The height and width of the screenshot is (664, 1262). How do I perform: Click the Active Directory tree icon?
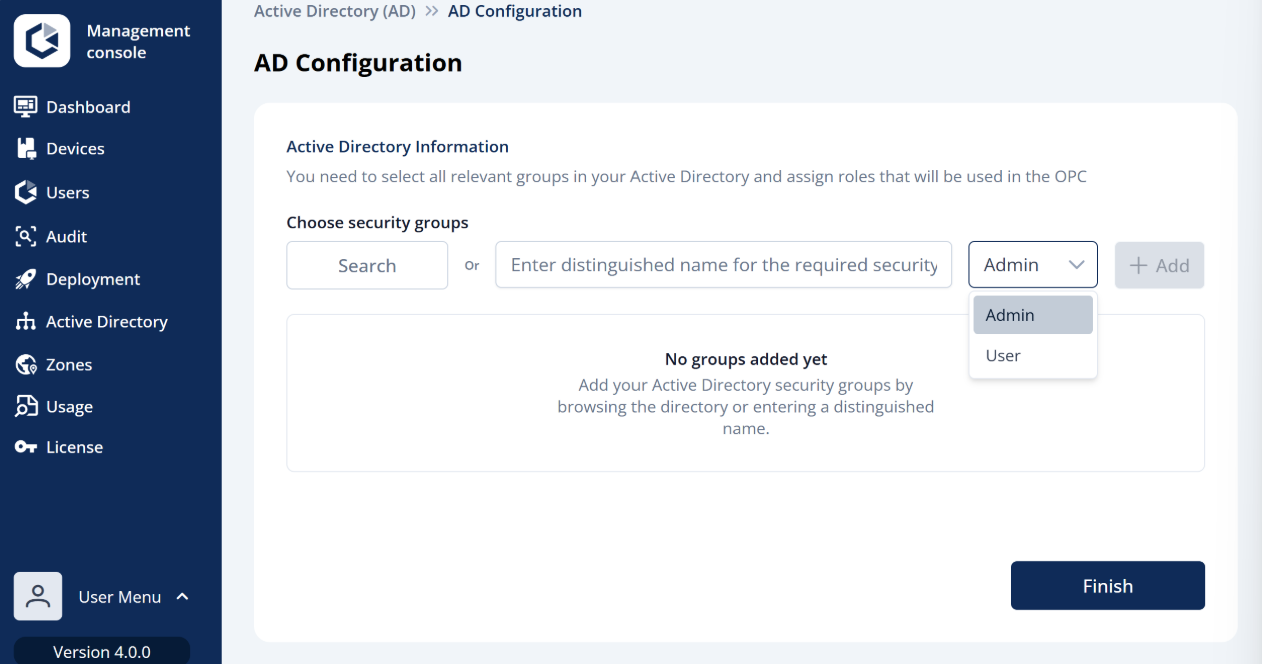click(x=26, y=322)
